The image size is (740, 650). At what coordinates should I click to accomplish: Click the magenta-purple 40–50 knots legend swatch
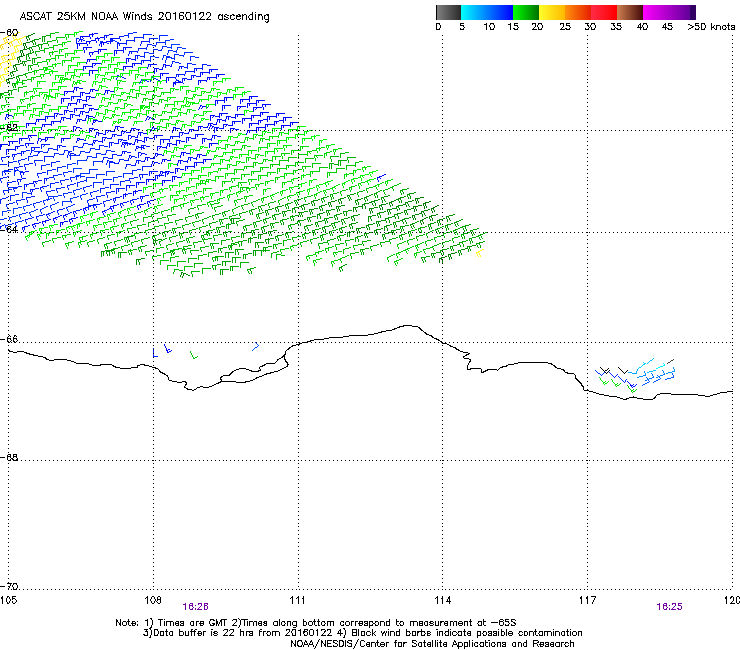pyautogui.click(x=669, y=12)
